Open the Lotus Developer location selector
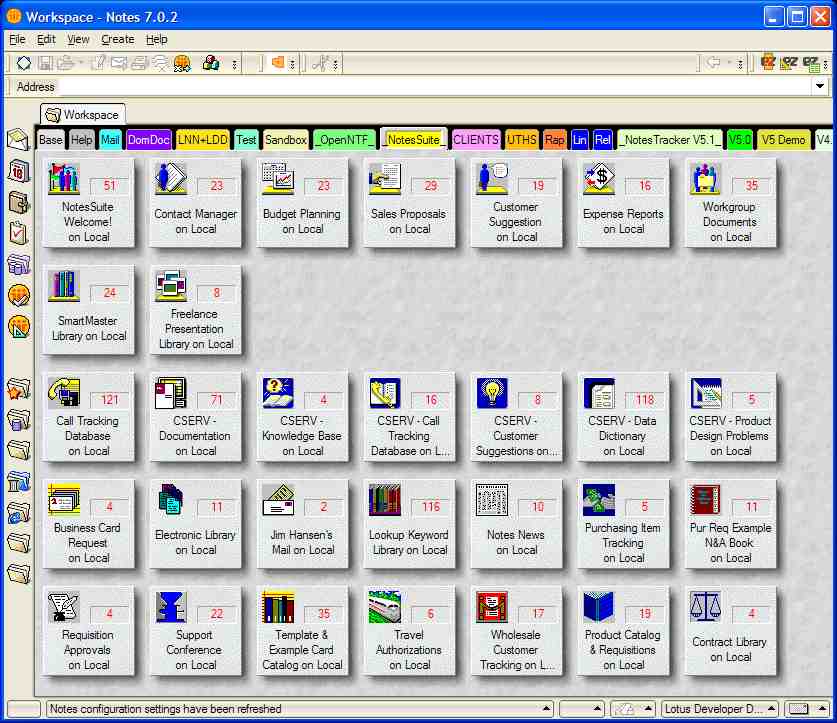Viewport: 837px width, 723px height. point(719,709)
